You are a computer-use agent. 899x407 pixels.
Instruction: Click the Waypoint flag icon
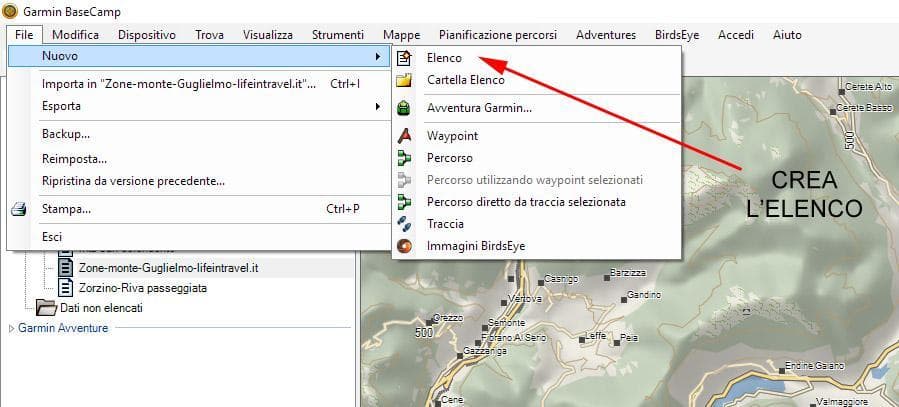click(404, 136)
